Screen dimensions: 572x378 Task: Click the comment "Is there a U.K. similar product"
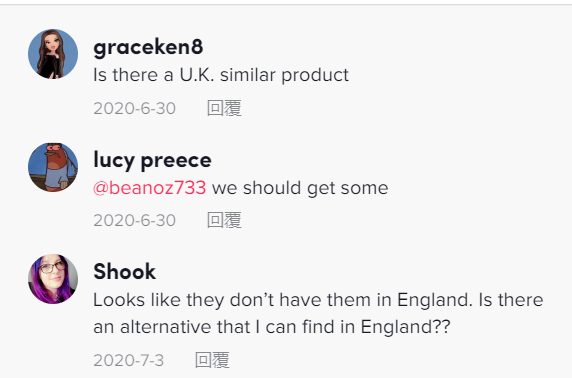221,75
